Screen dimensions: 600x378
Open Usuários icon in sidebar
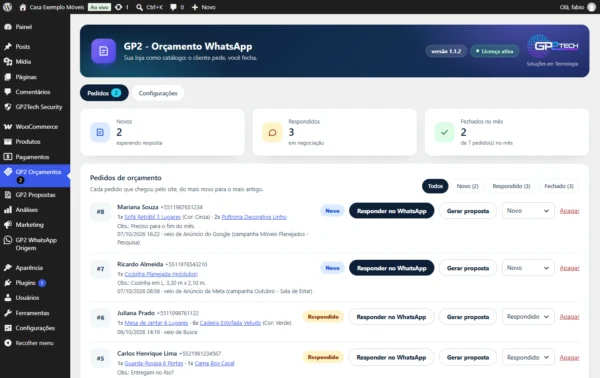(8, 298)
